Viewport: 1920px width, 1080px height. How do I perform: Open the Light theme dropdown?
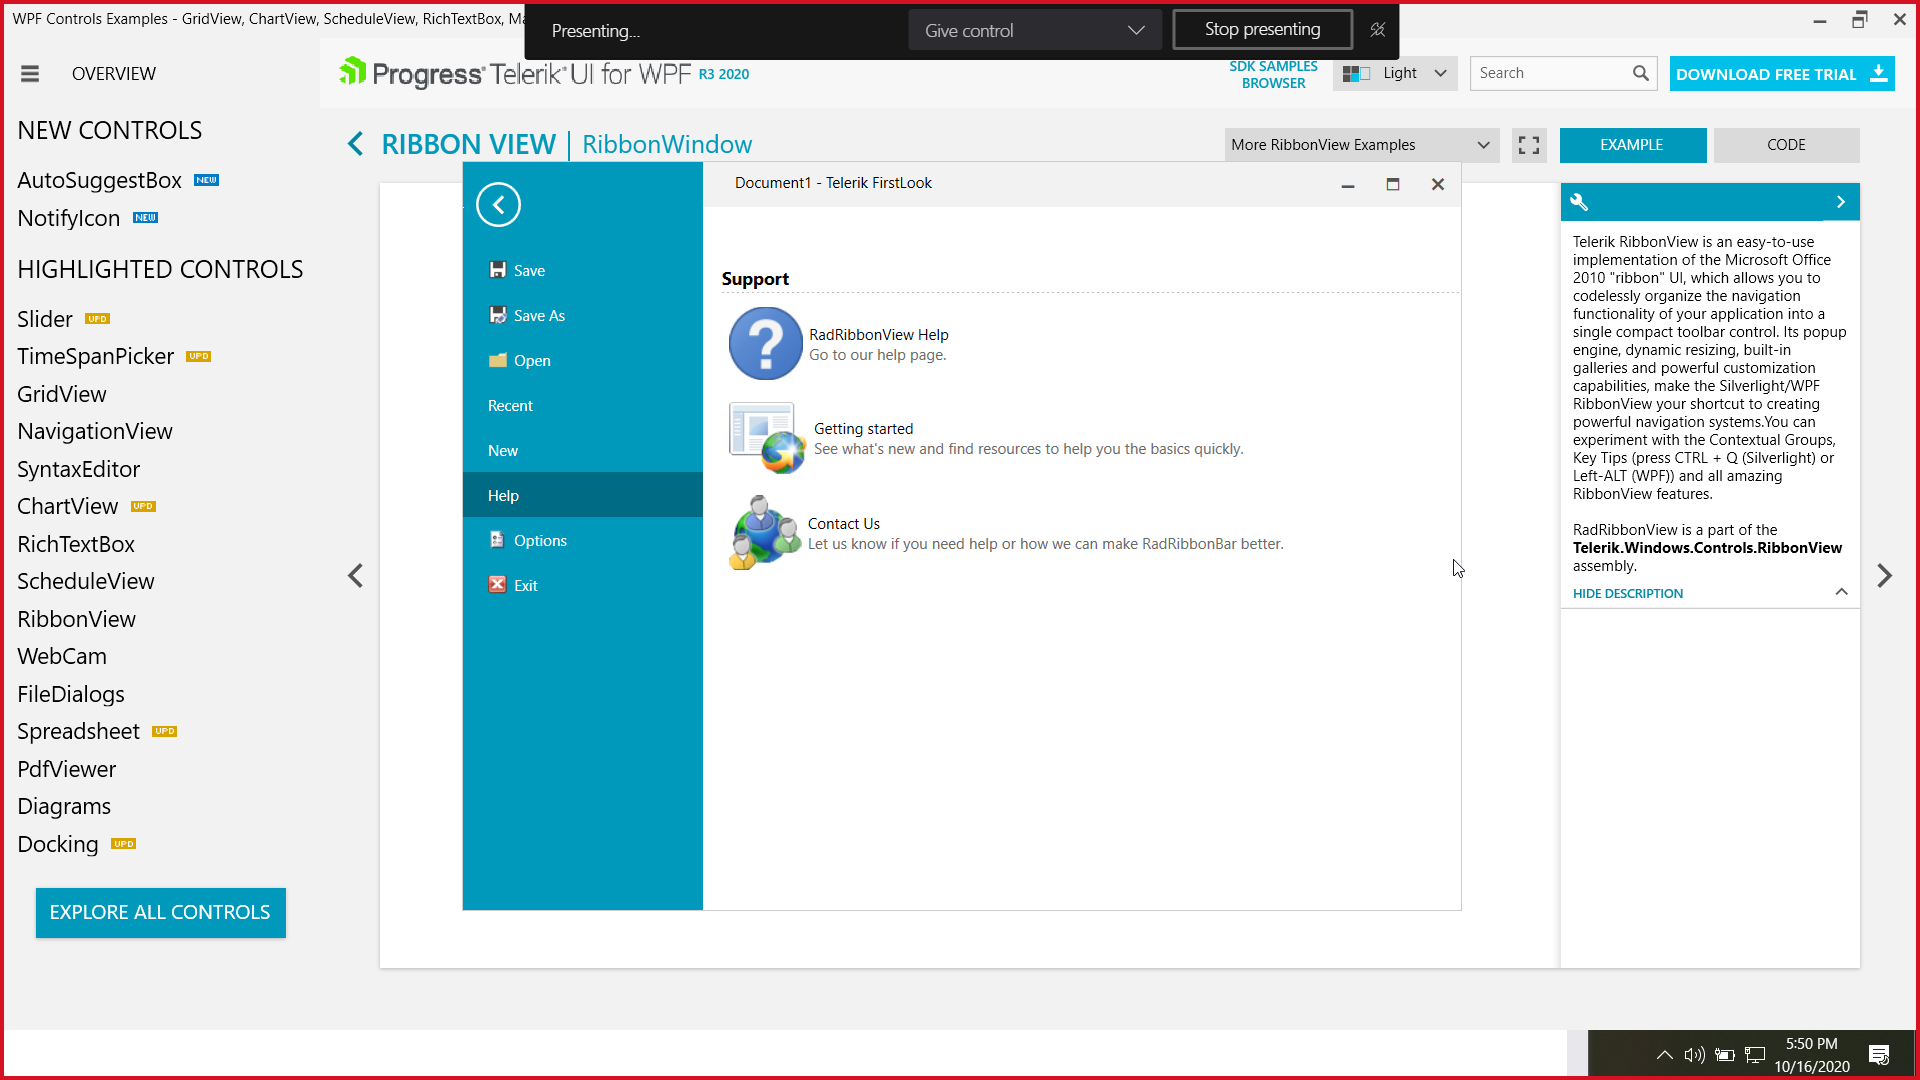coord(1395,73)
